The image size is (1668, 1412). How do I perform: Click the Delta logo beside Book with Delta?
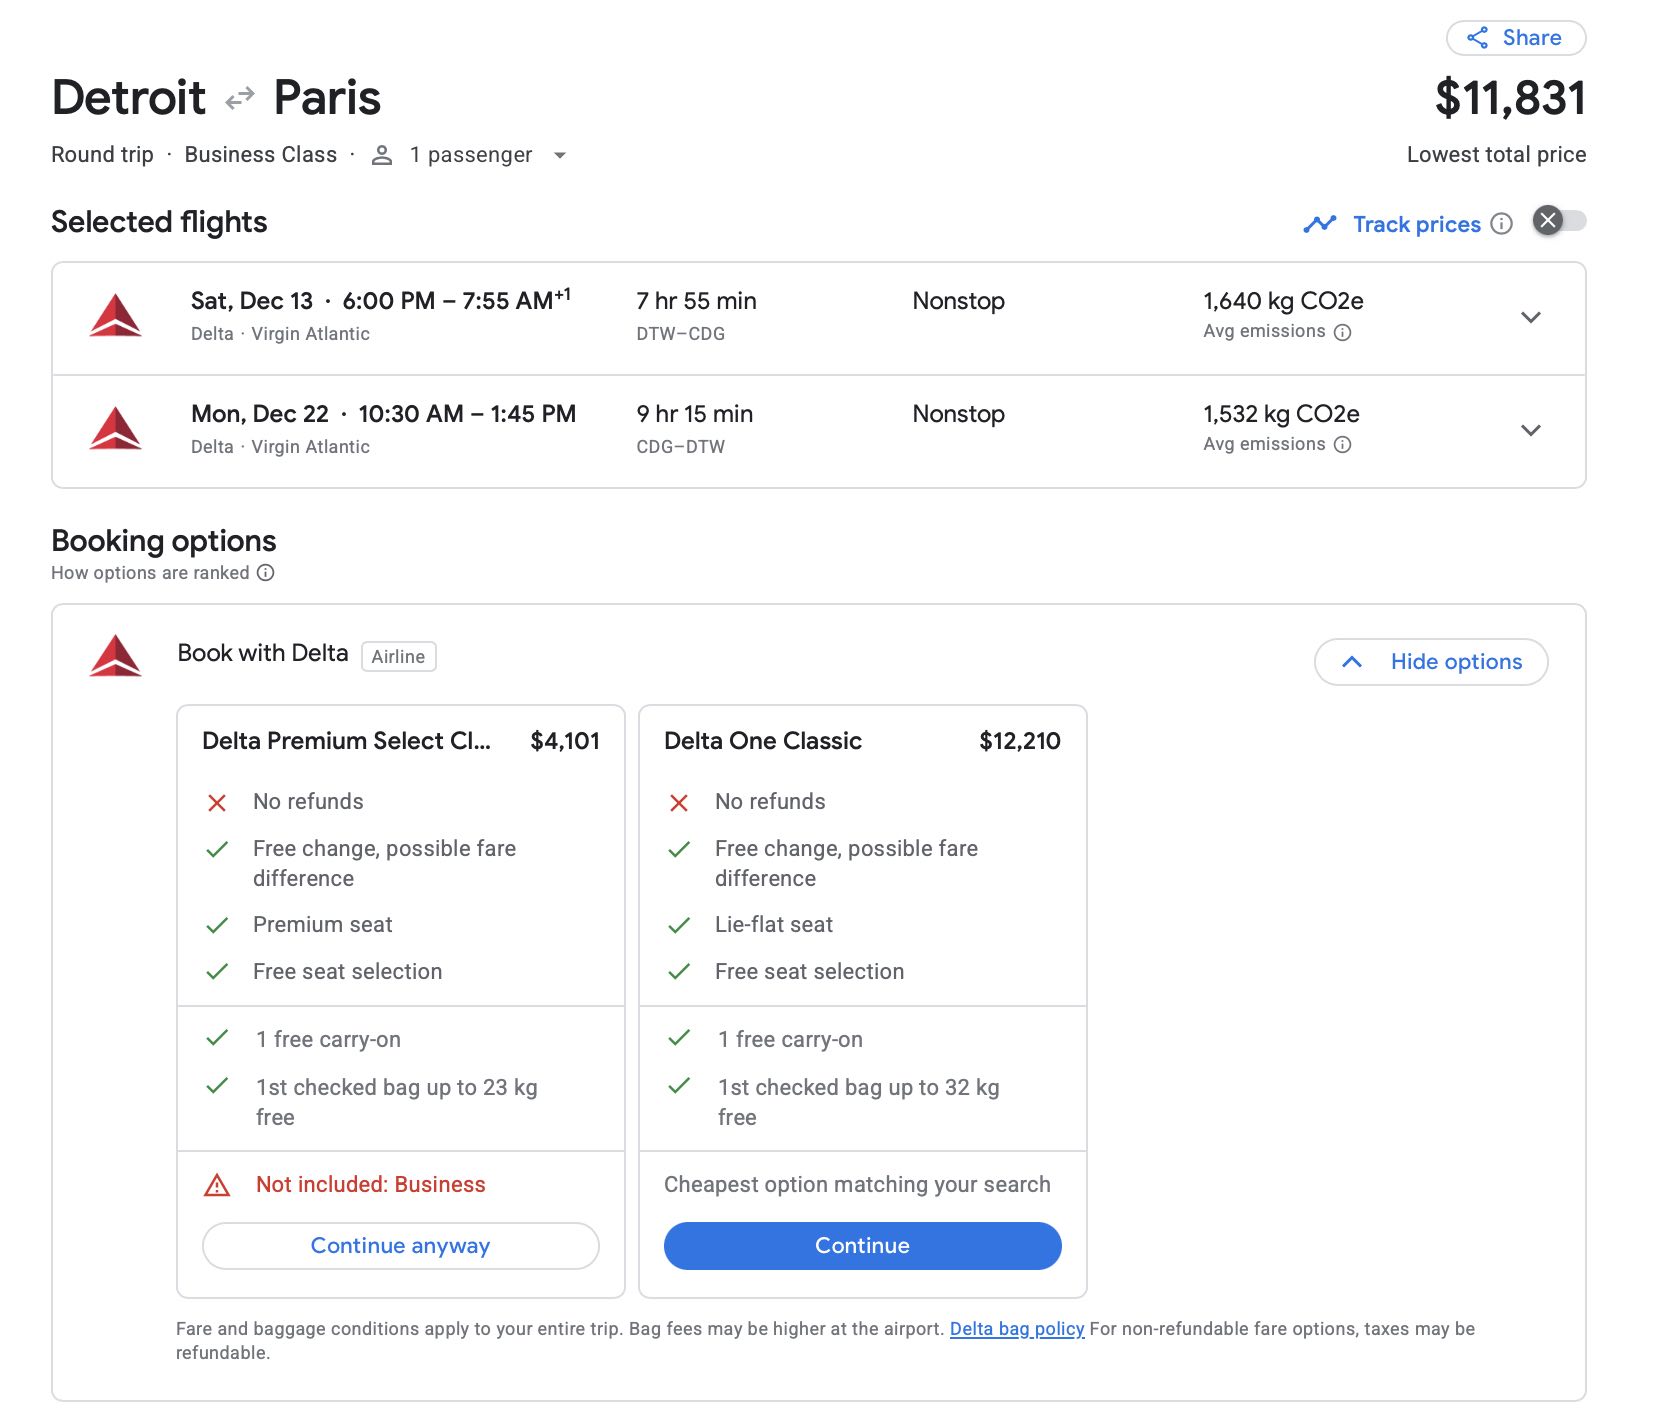pos(116,656)
